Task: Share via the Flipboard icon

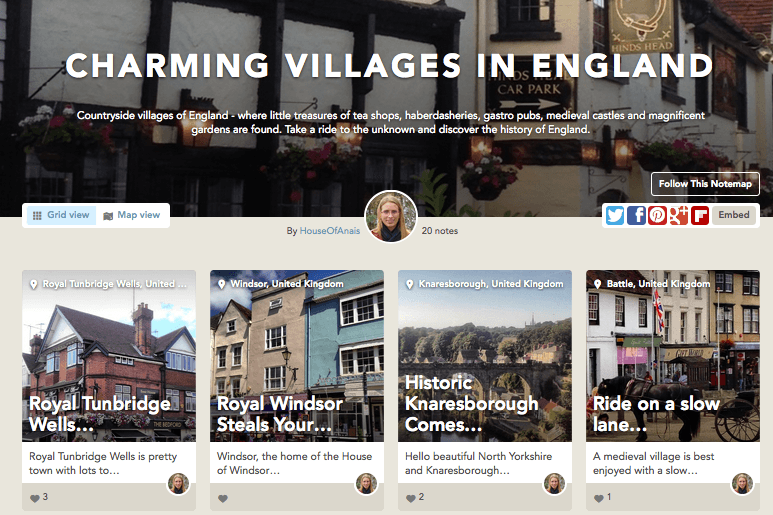Action: pos(700,215)
